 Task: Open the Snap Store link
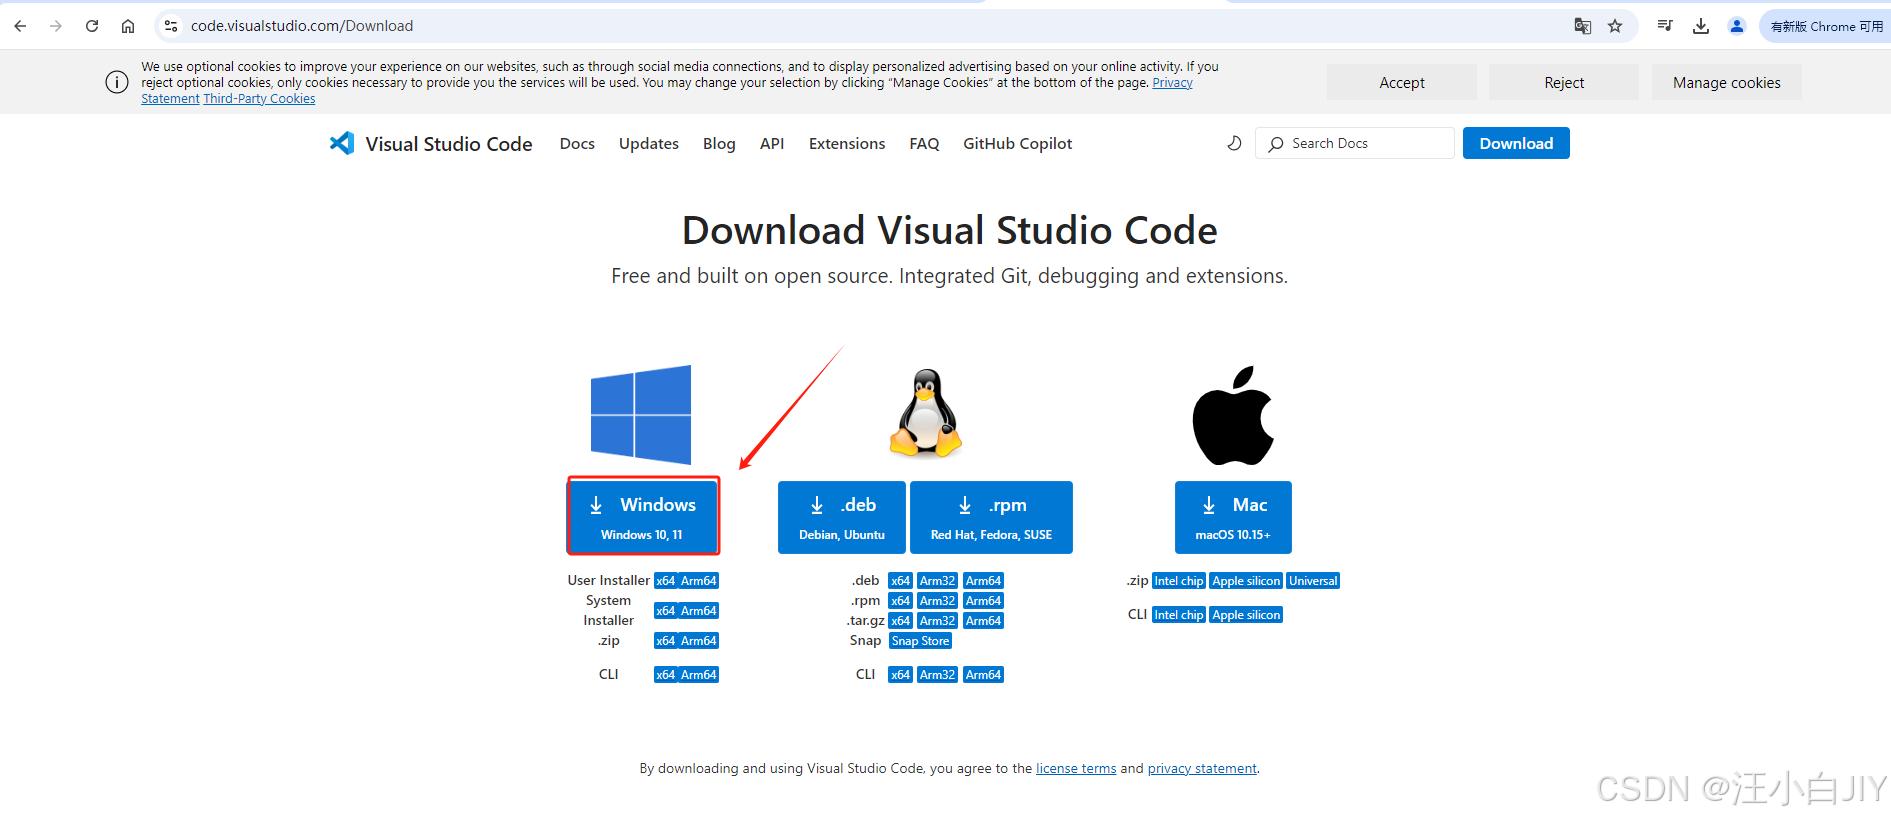click(x=920, y=641)
